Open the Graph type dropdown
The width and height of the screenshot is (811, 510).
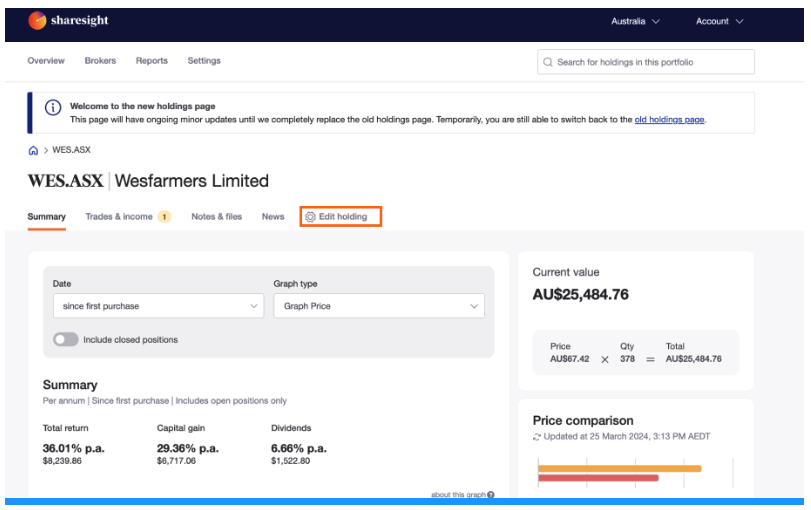click(379, 306)
